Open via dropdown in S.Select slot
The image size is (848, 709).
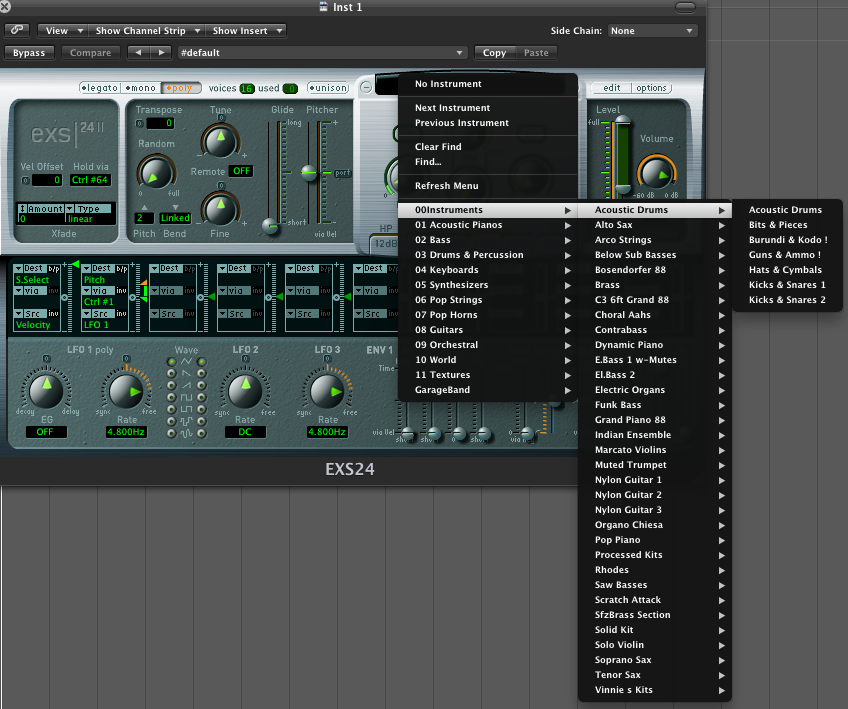[x=30, y=290]
